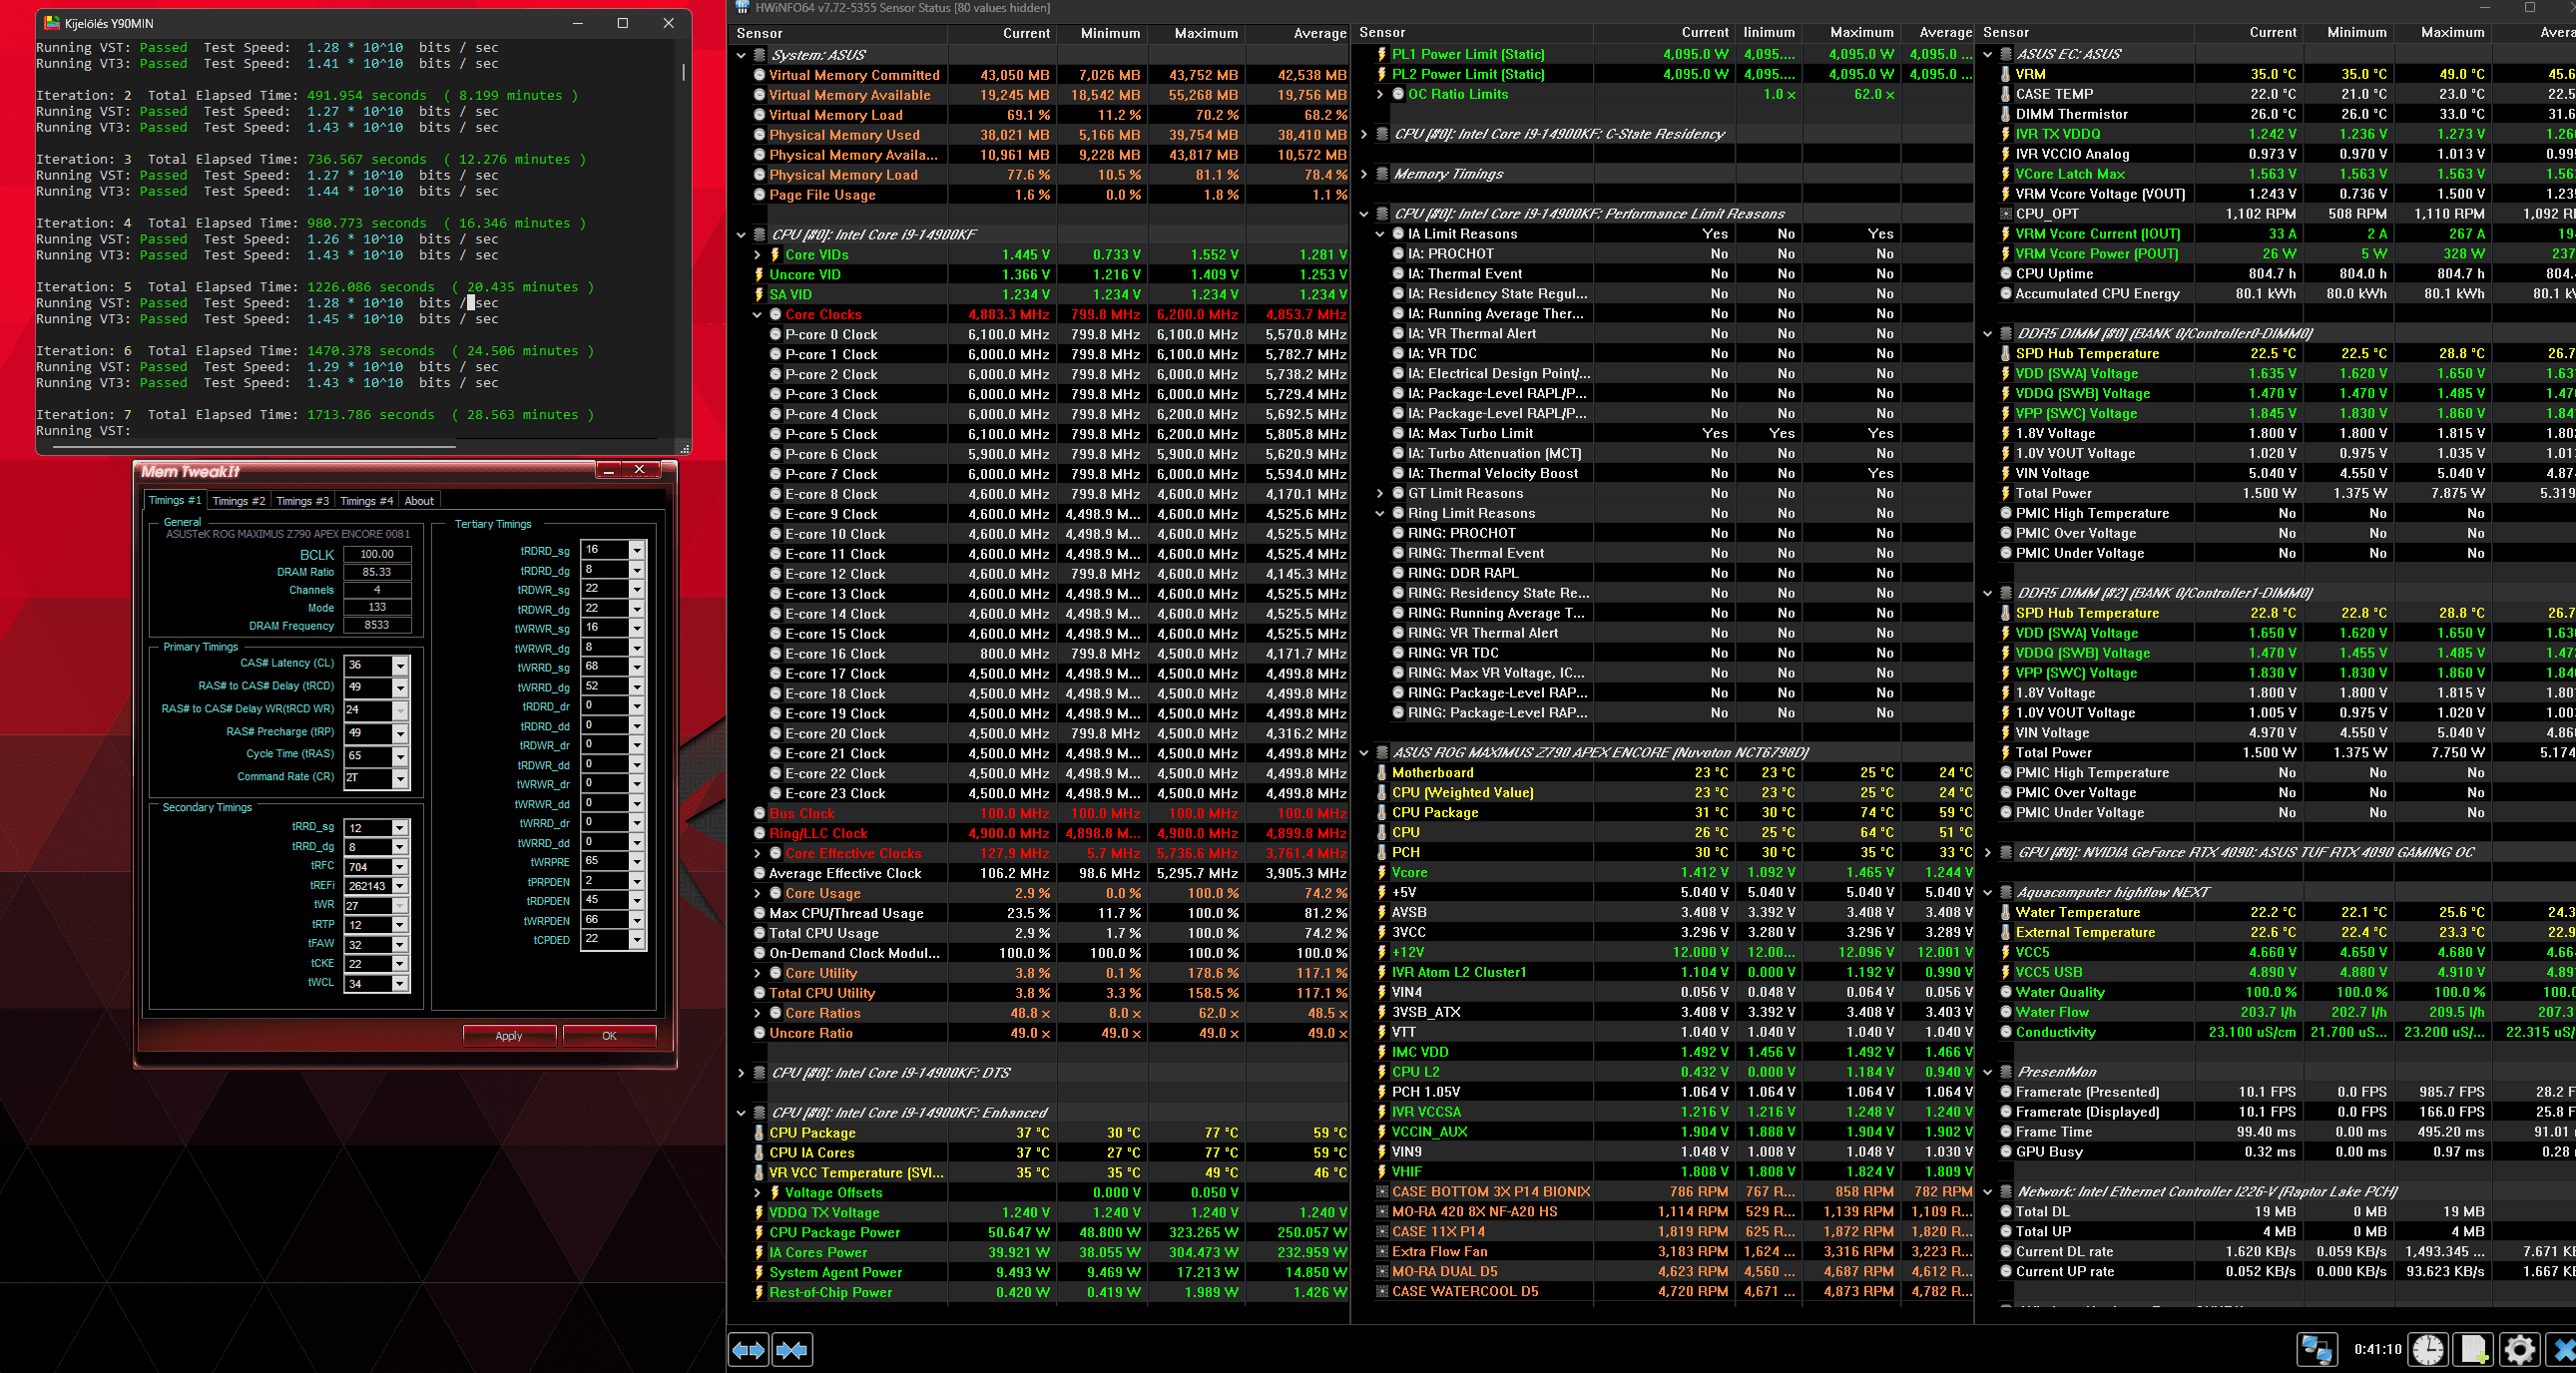Switch to the Timings #4 tab

(x=366, y=501)
